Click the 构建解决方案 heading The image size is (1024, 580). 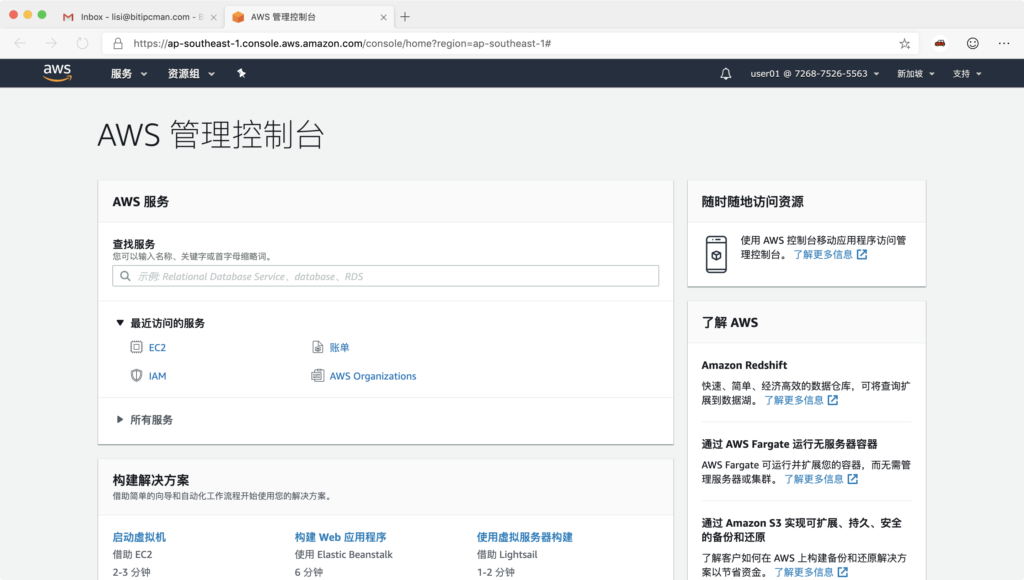coord(151,480)
